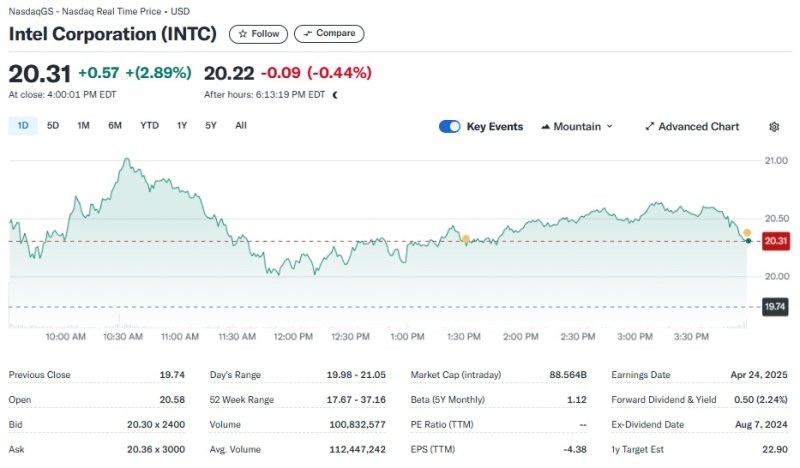
Task: Click the red 20.31 price label
Action: point(776,241)
